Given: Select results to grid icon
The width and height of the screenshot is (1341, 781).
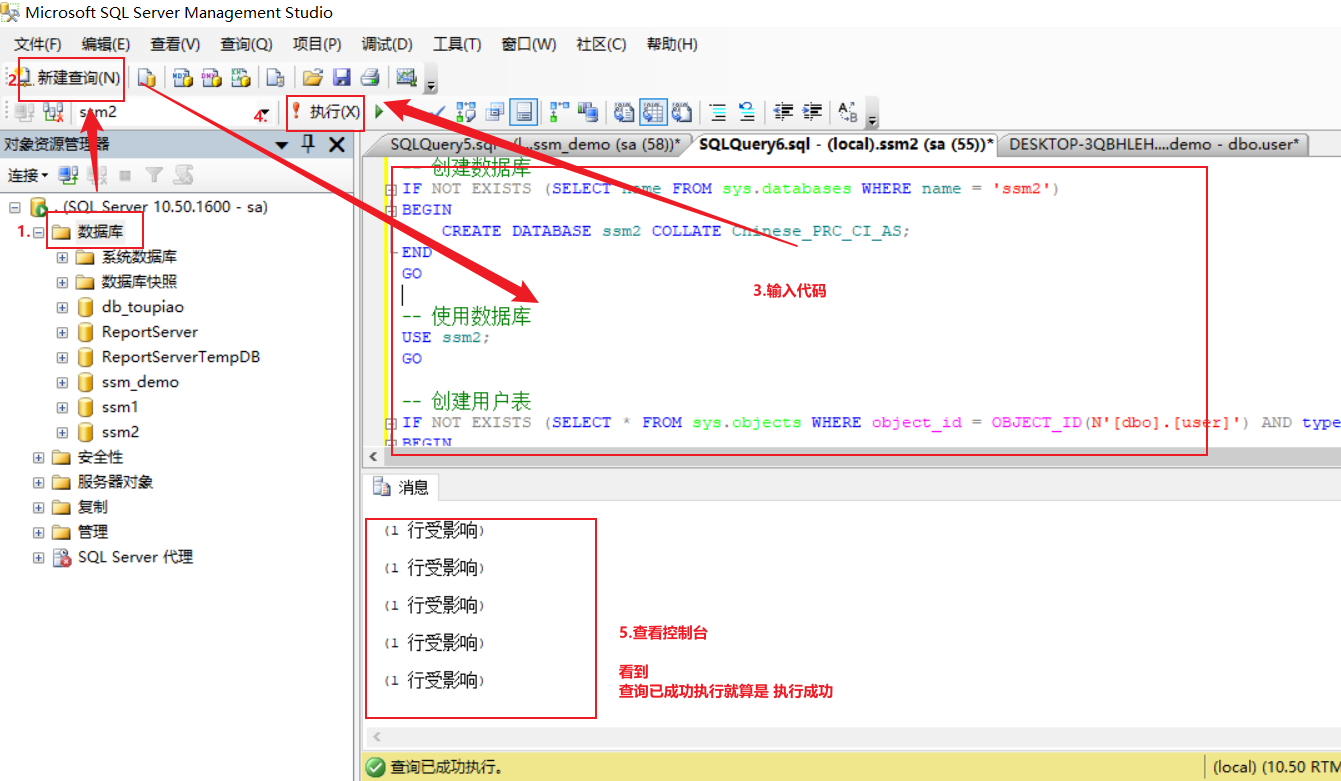Looking at the screenshot, I should pyautogui.click(x=653, y=112).
